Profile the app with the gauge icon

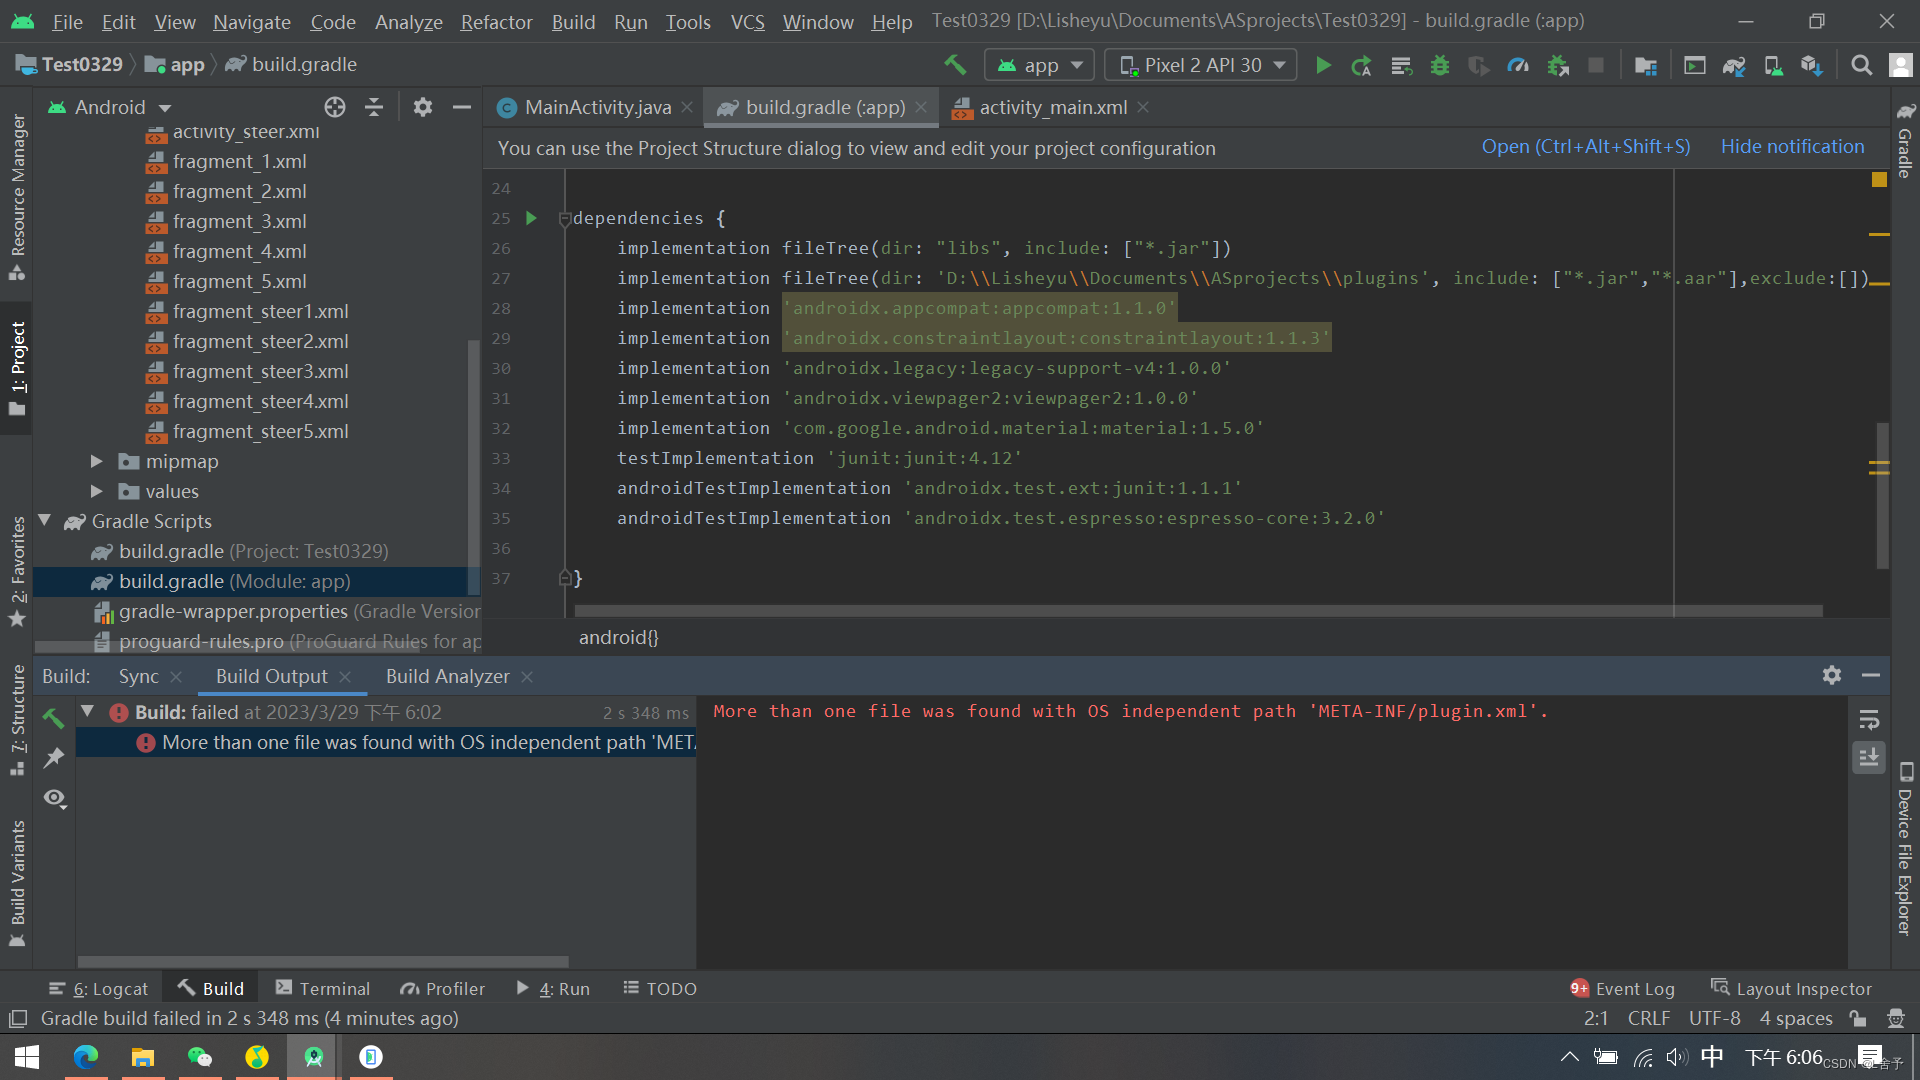coord(1518,64)
